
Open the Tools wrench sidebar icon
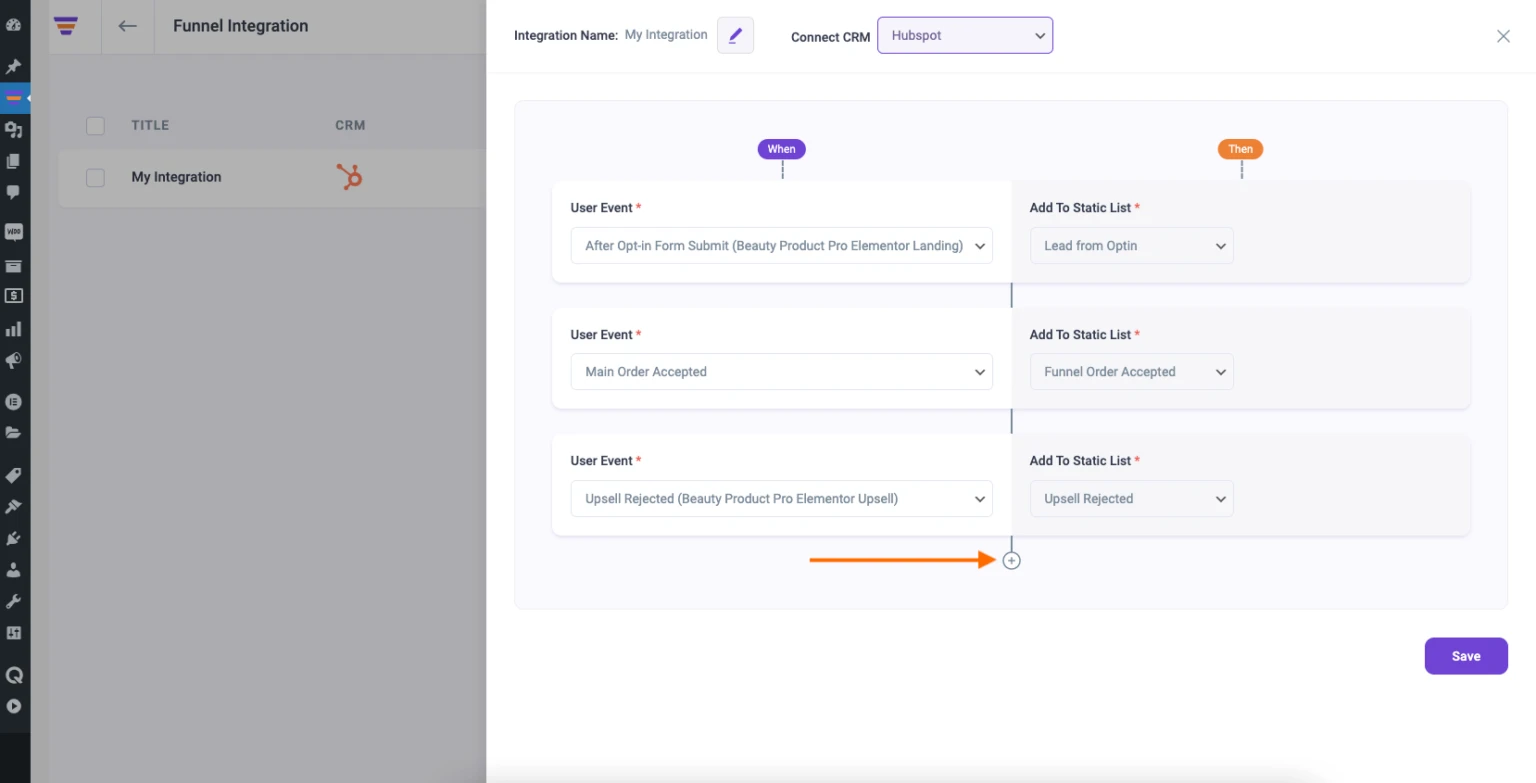pyautogui.click(x=14, y=602)
